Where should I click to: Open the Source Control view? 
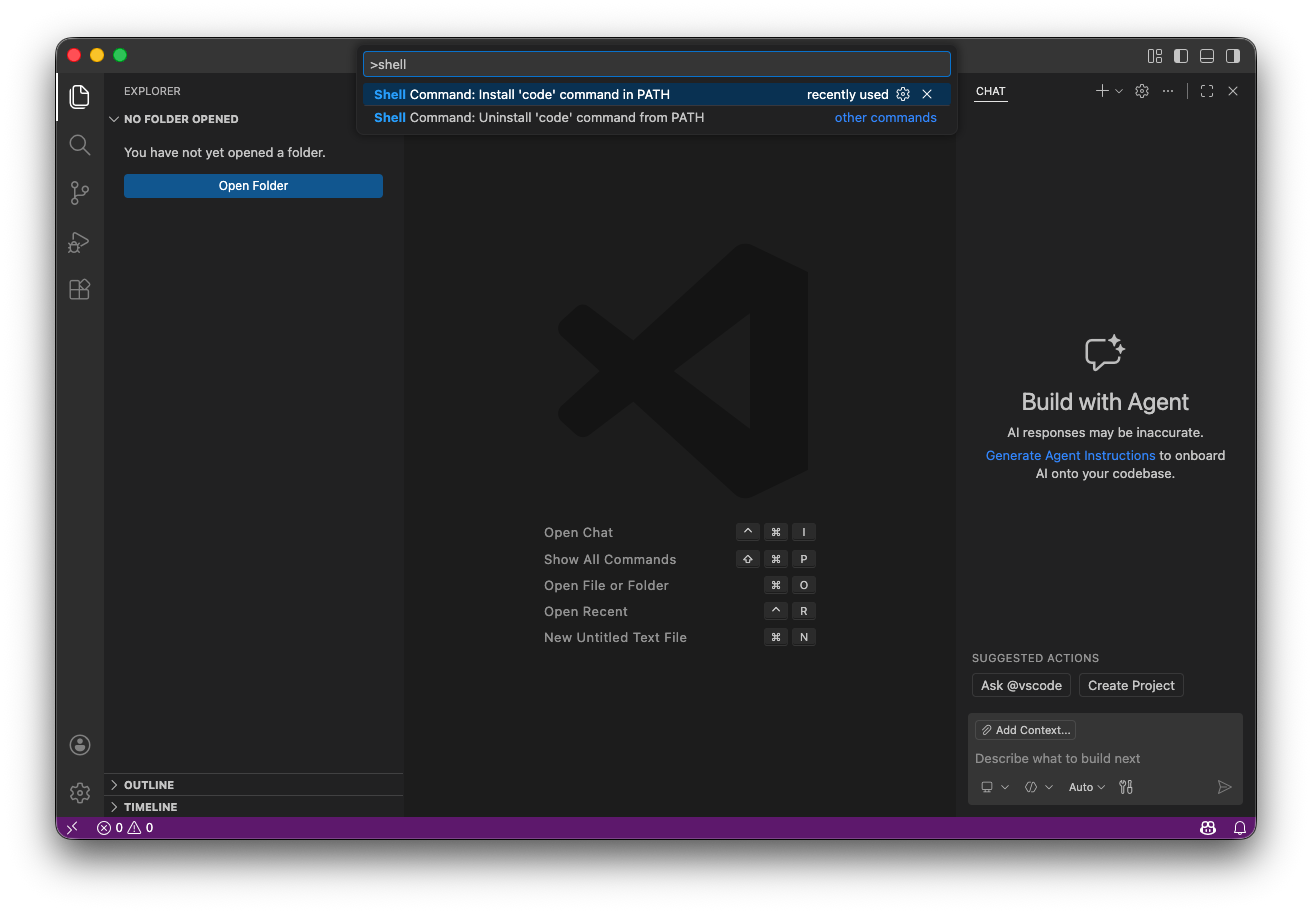(x=80, y=193)
